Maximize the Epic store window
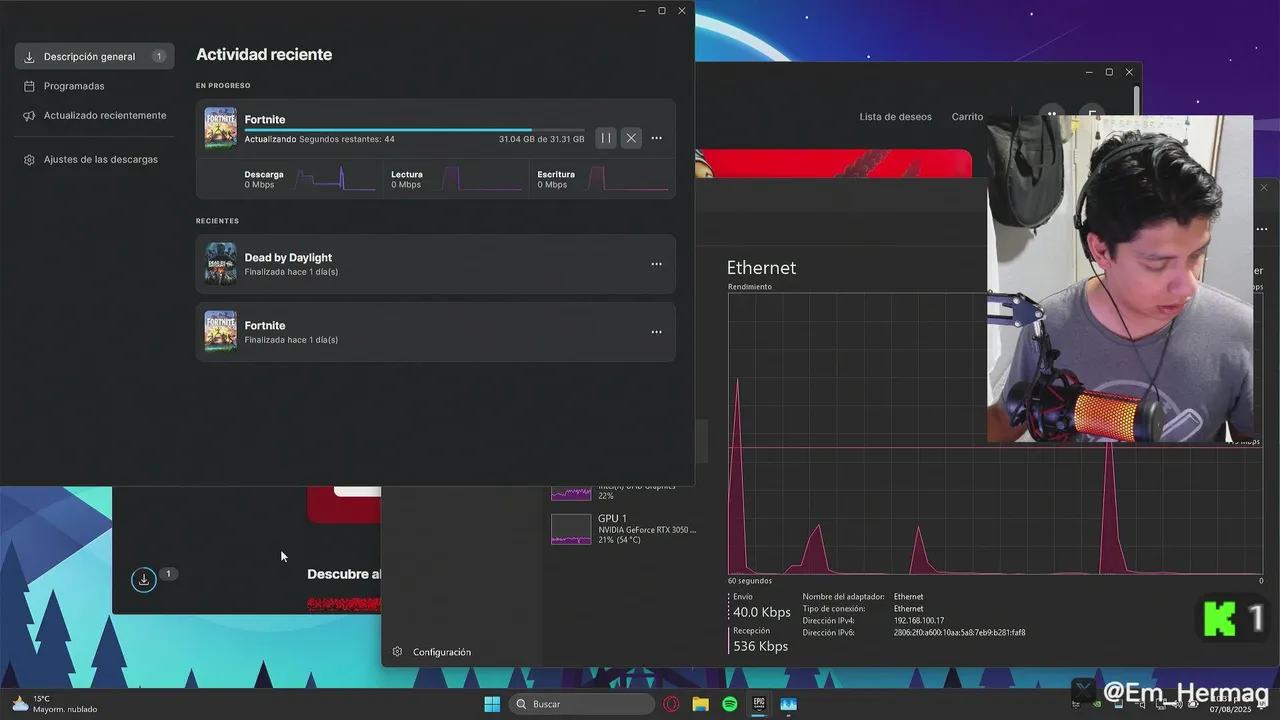The image size is (1280, 720). (x=1109, y=72)
